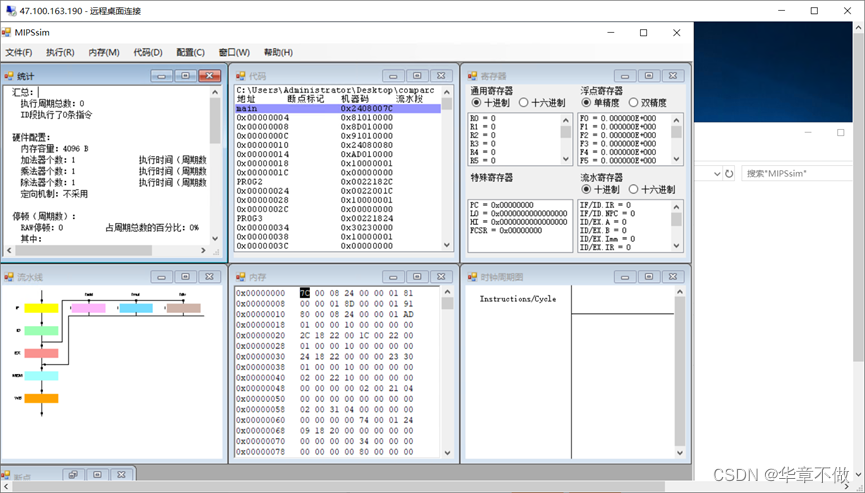865x493 pixels.
Task: Open the 执行(R) menu
Action: point(60,52)
